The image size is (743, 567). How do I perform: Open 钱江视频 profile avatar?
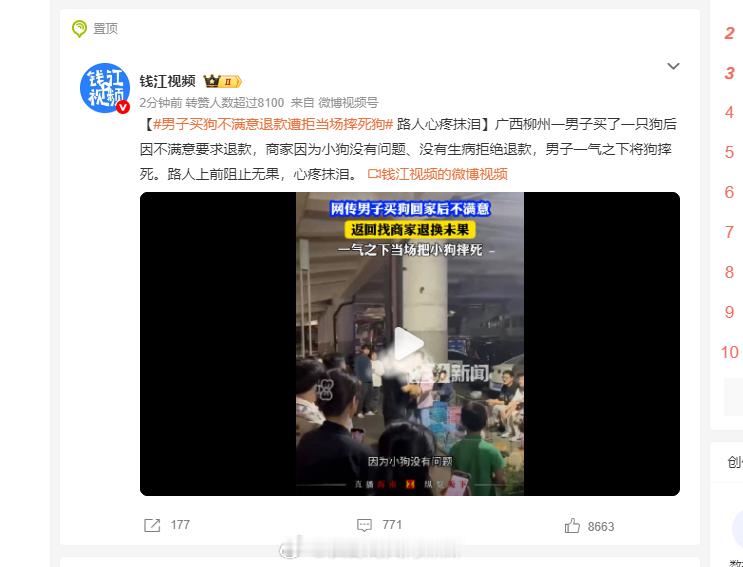[x=105, y=88]
